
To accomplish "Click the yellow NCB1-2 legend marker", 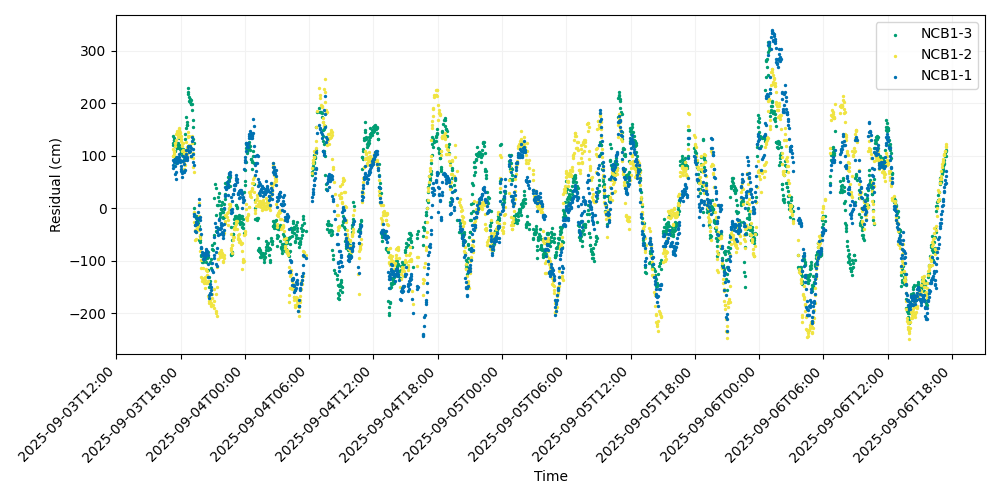I will point(895,55).
